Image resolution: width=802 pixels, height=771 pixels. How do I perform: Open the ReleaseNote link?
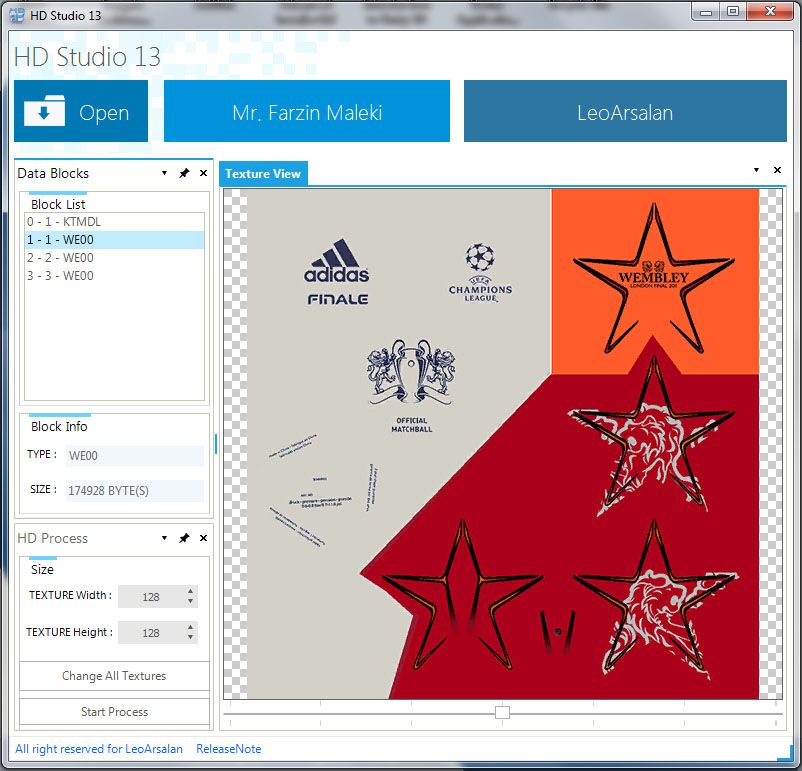pyautogui.click(x=228, y=749)
